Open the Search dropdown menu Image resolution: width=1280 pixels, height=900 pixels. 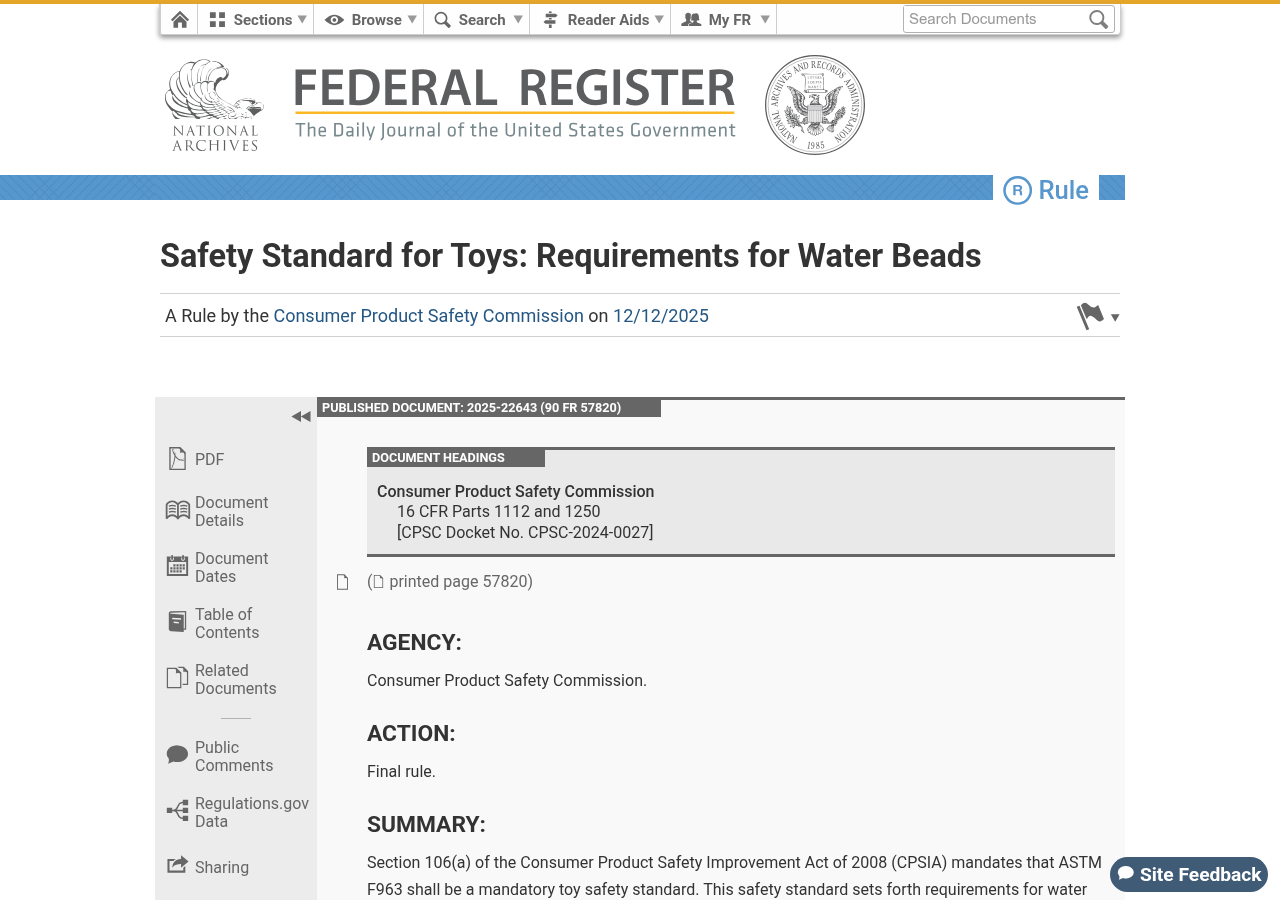[477, 20]
